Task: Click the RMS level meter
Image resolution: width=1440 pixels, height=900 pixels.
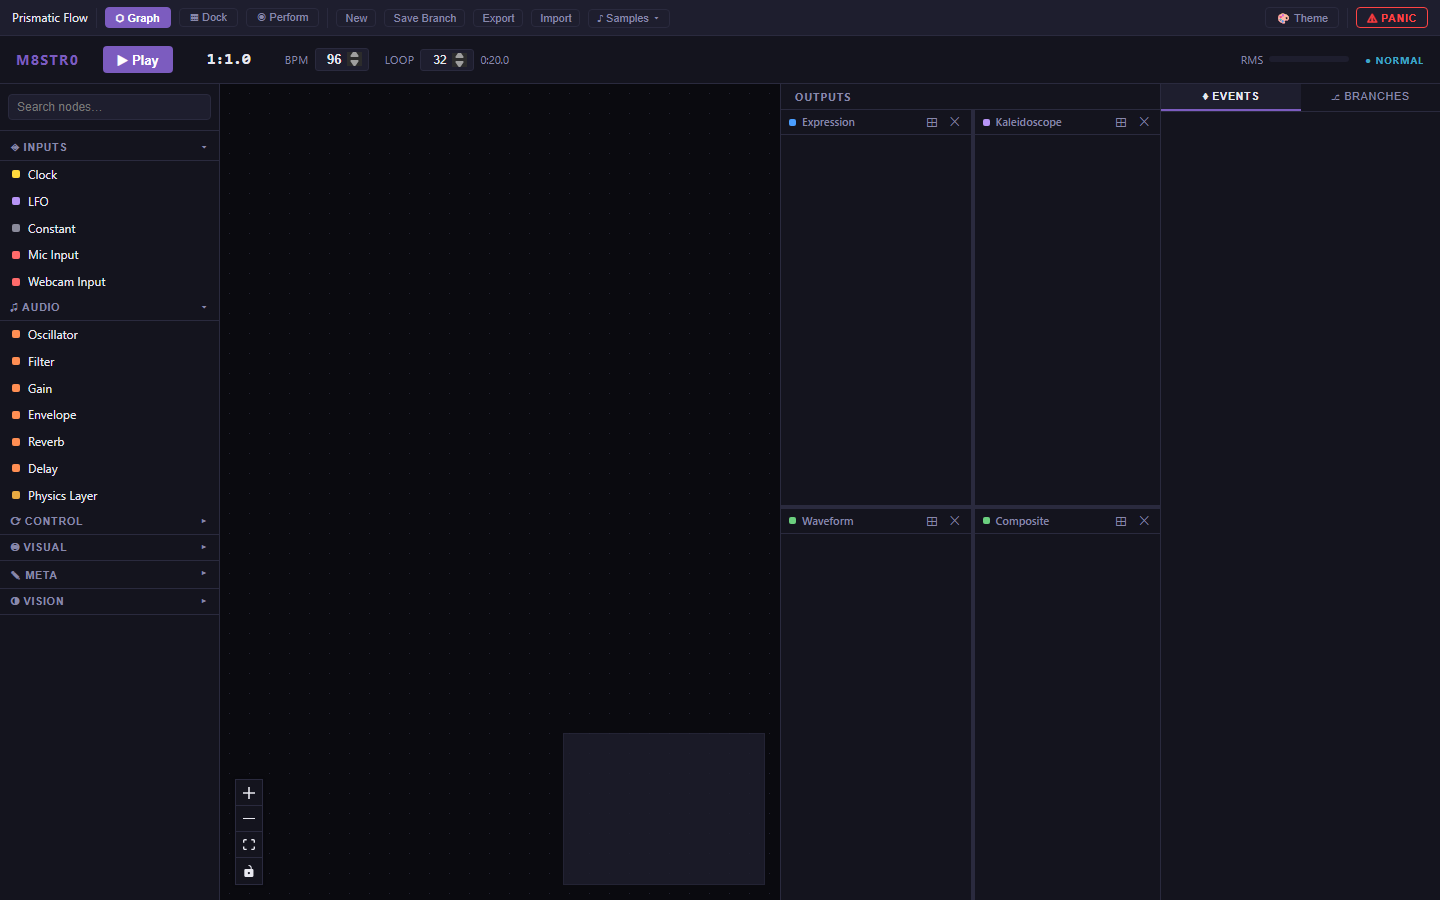Action: coord(1309,60)
